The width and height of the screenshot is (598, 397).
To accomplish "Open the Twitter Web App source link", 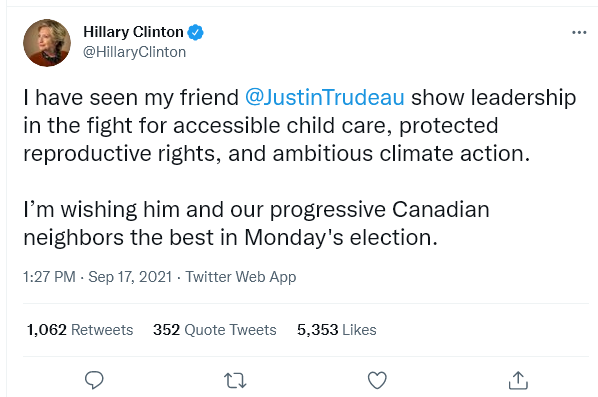I will coord(241,277).
